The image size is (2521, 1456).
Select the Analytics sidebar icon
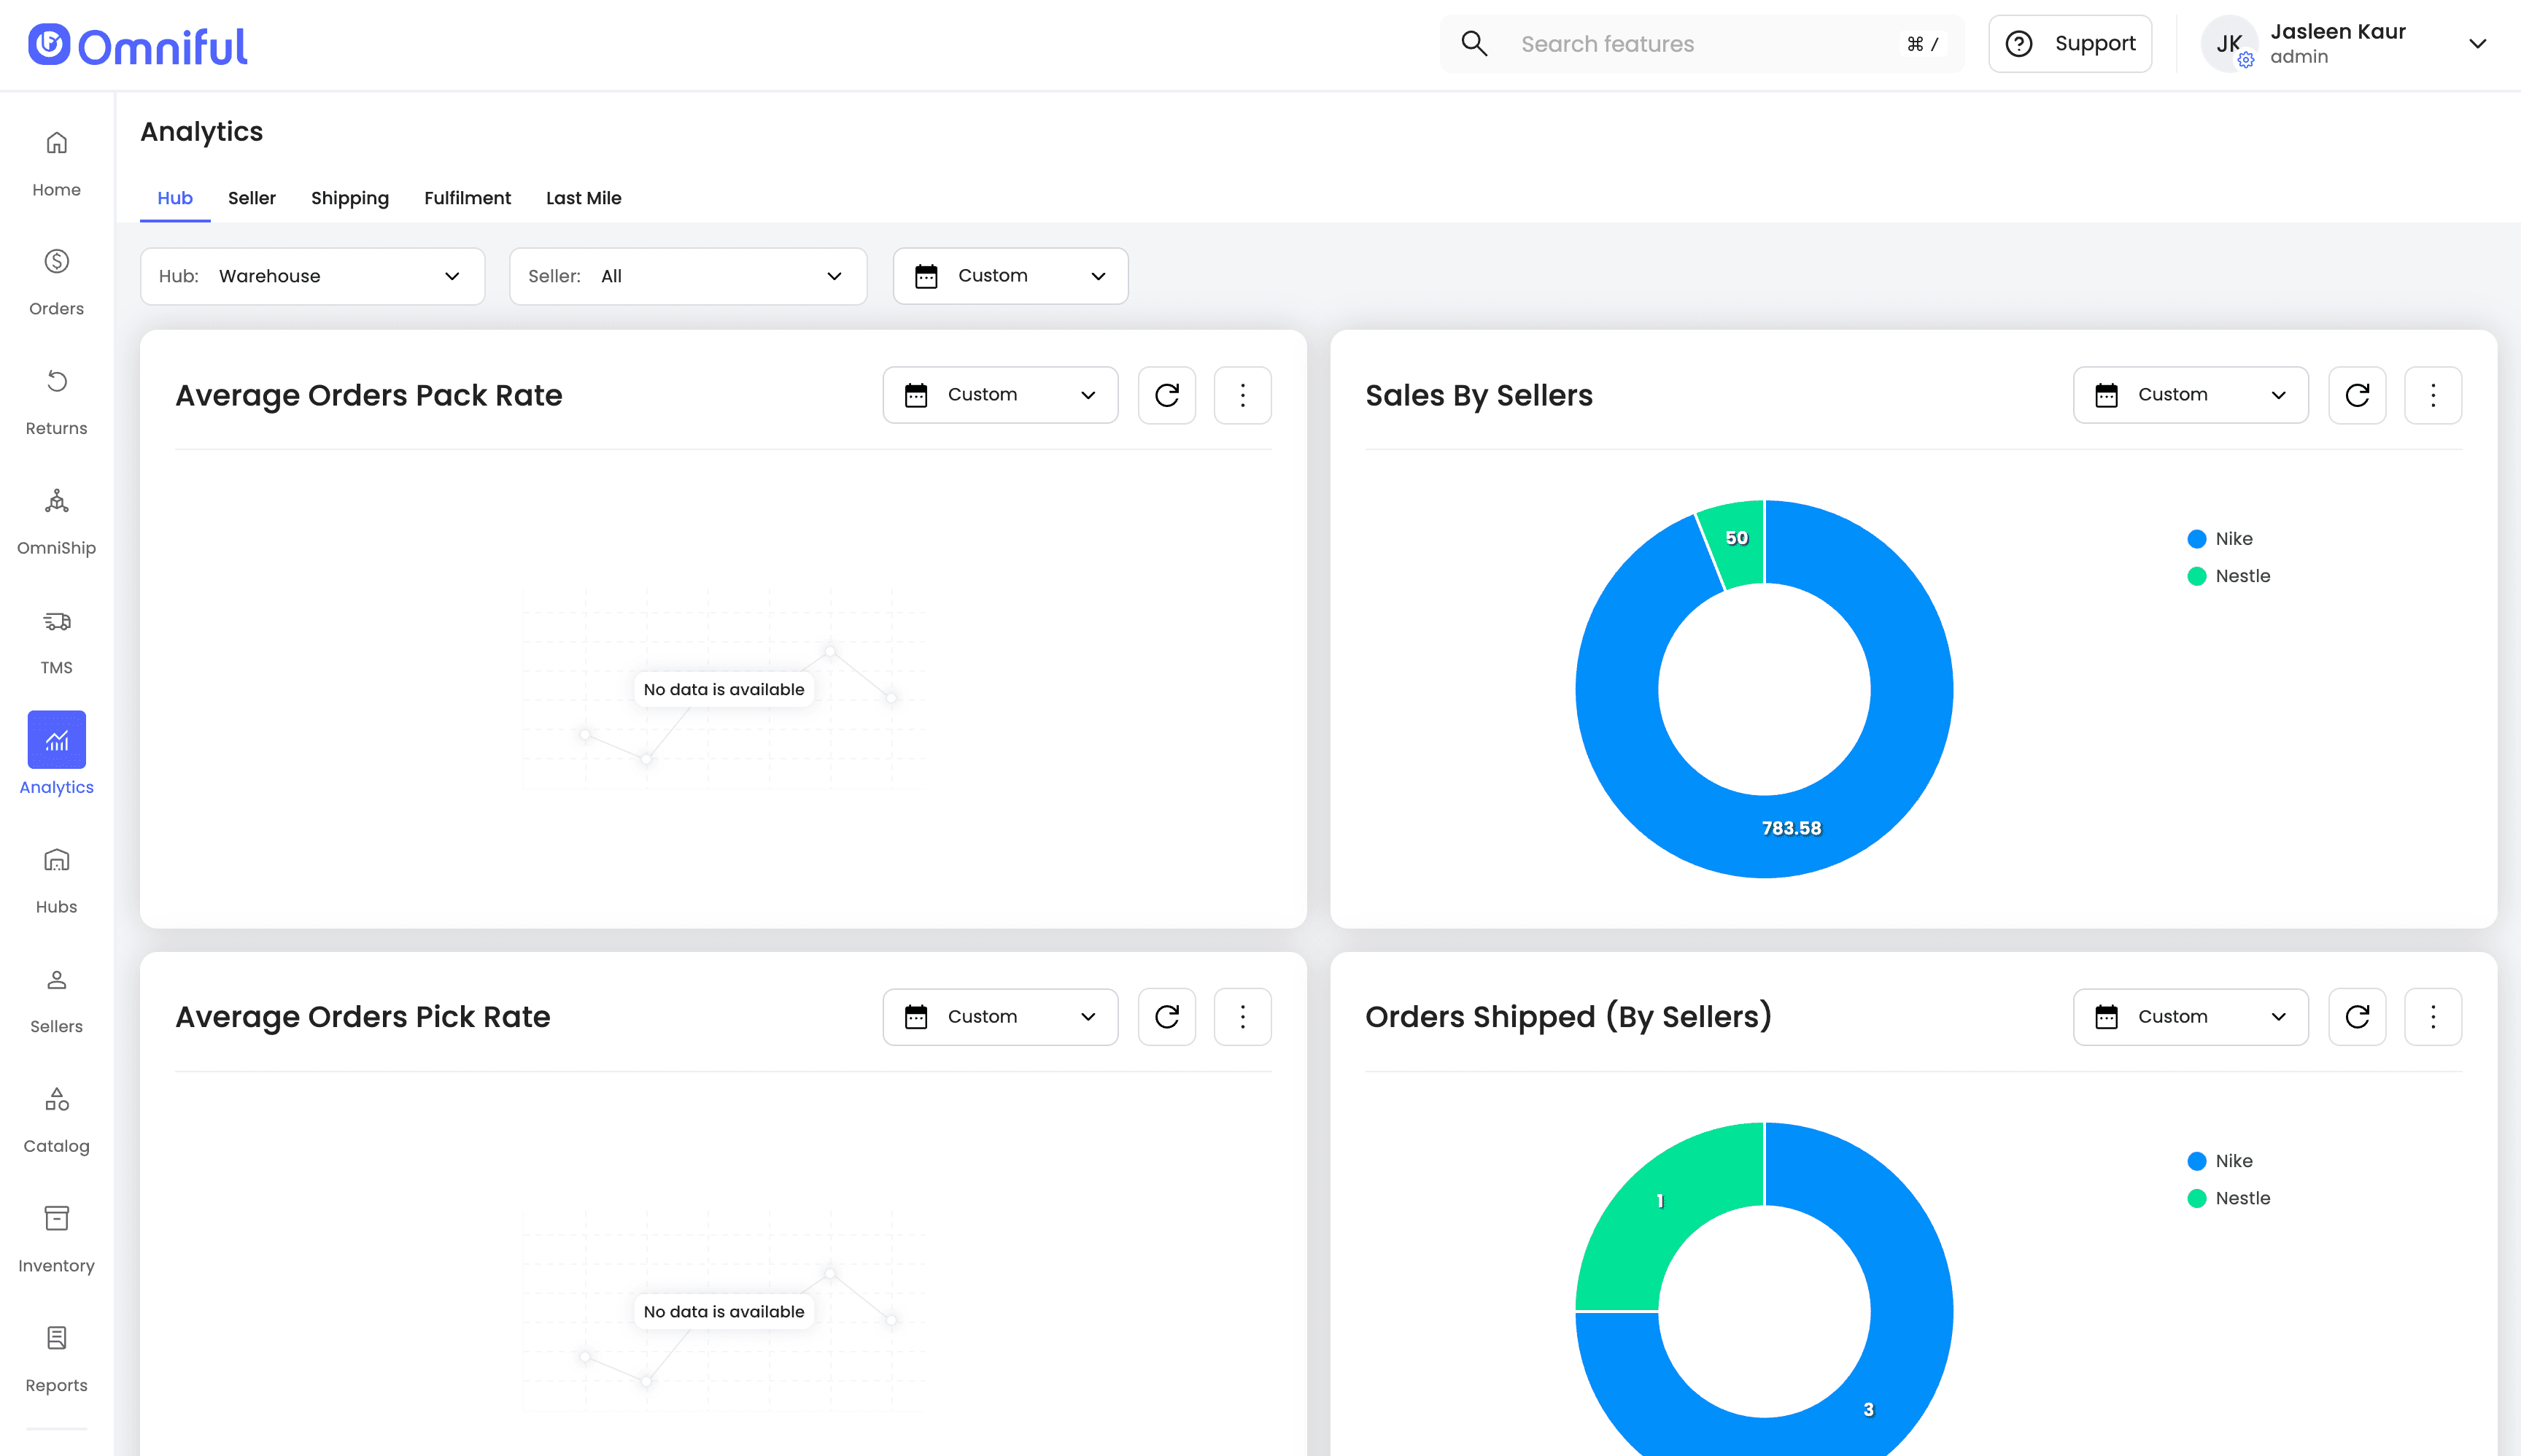pyautogui.click(x=56, y=740)
